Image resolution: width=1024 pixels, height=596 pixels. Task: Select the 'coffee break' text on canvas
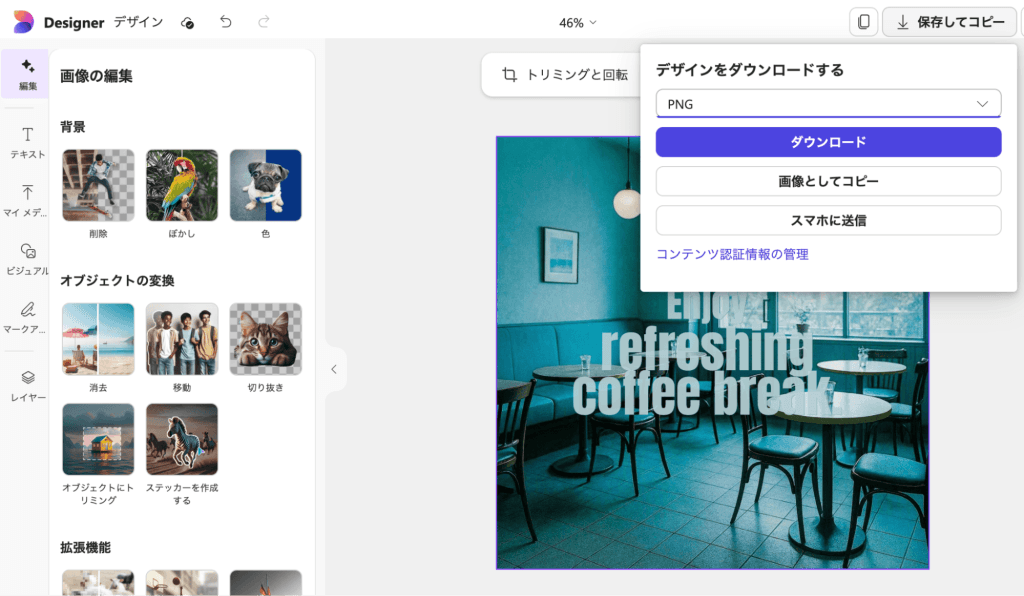(702, 394)
